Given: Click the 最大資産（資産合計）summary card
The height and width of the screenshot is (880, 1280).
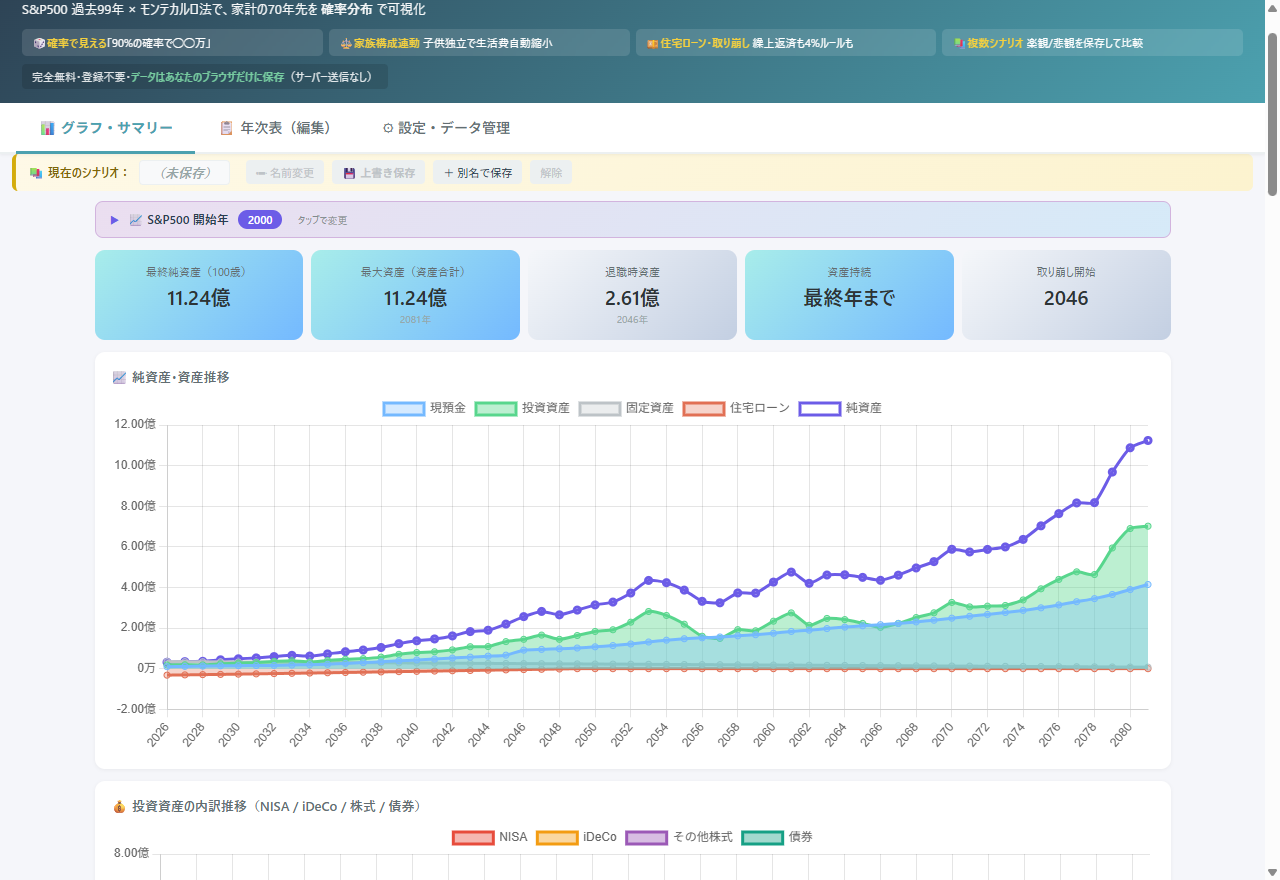Looking at the screenshot, I should [415, 295].
